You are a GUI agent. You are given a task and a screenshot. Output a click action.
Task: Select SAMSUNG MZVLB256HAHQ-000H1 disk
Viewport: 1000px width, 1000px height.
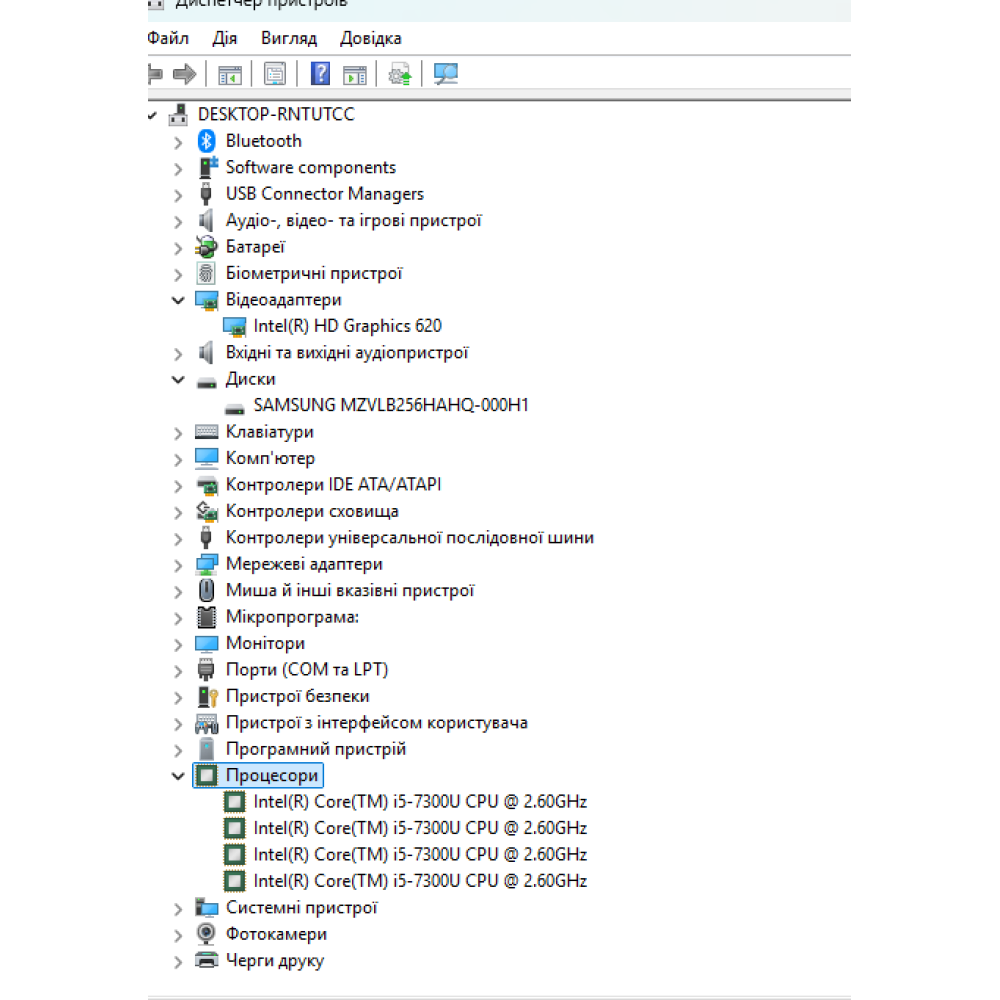pos(390,405)
